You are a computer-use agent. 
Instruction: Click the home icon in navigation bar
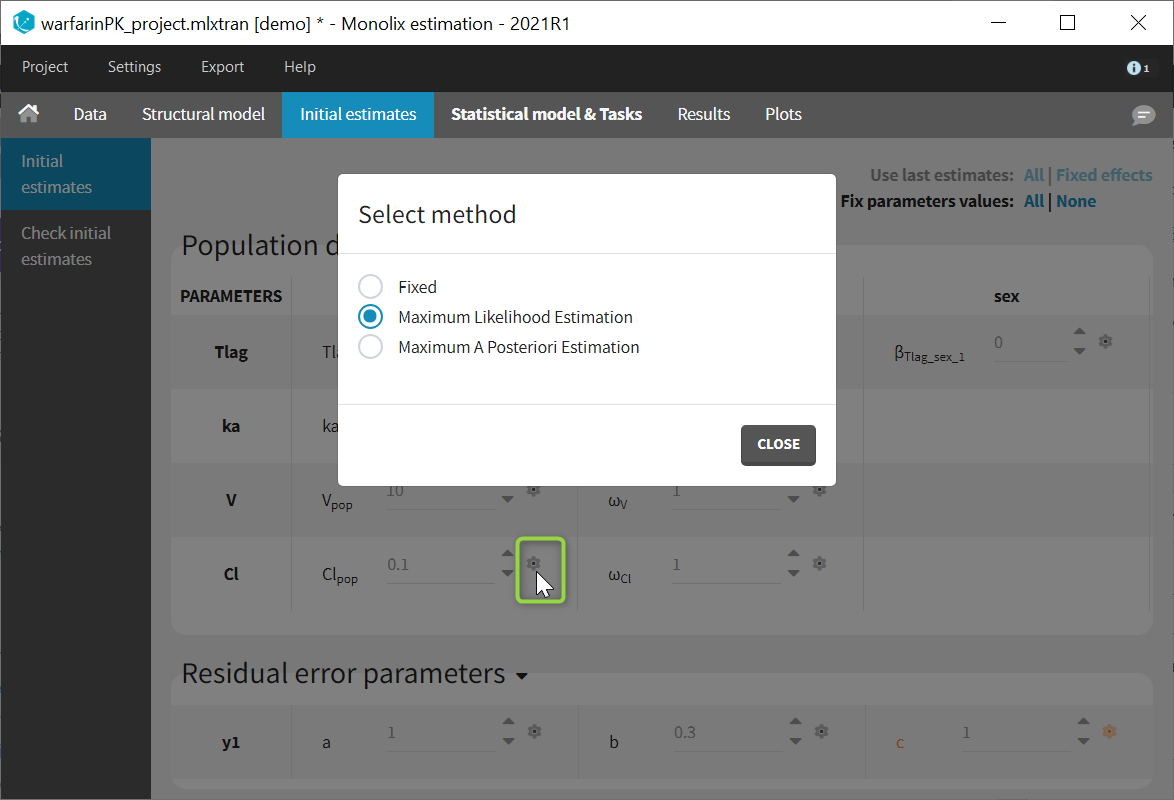click(x=29, y=114)
